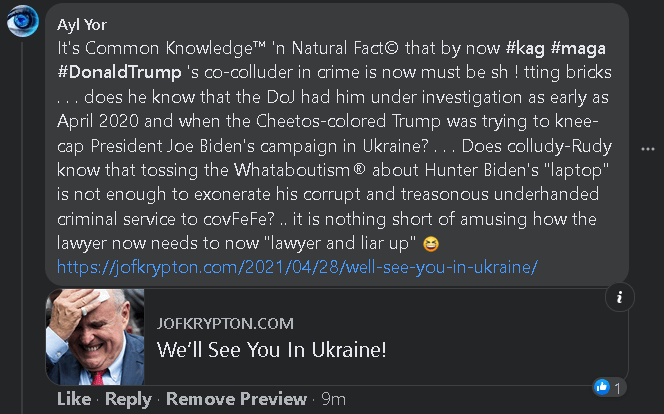Viewport: 664px width, 414px height.
Task: Click the 9m comment timestamp
Action: point(333,399)
